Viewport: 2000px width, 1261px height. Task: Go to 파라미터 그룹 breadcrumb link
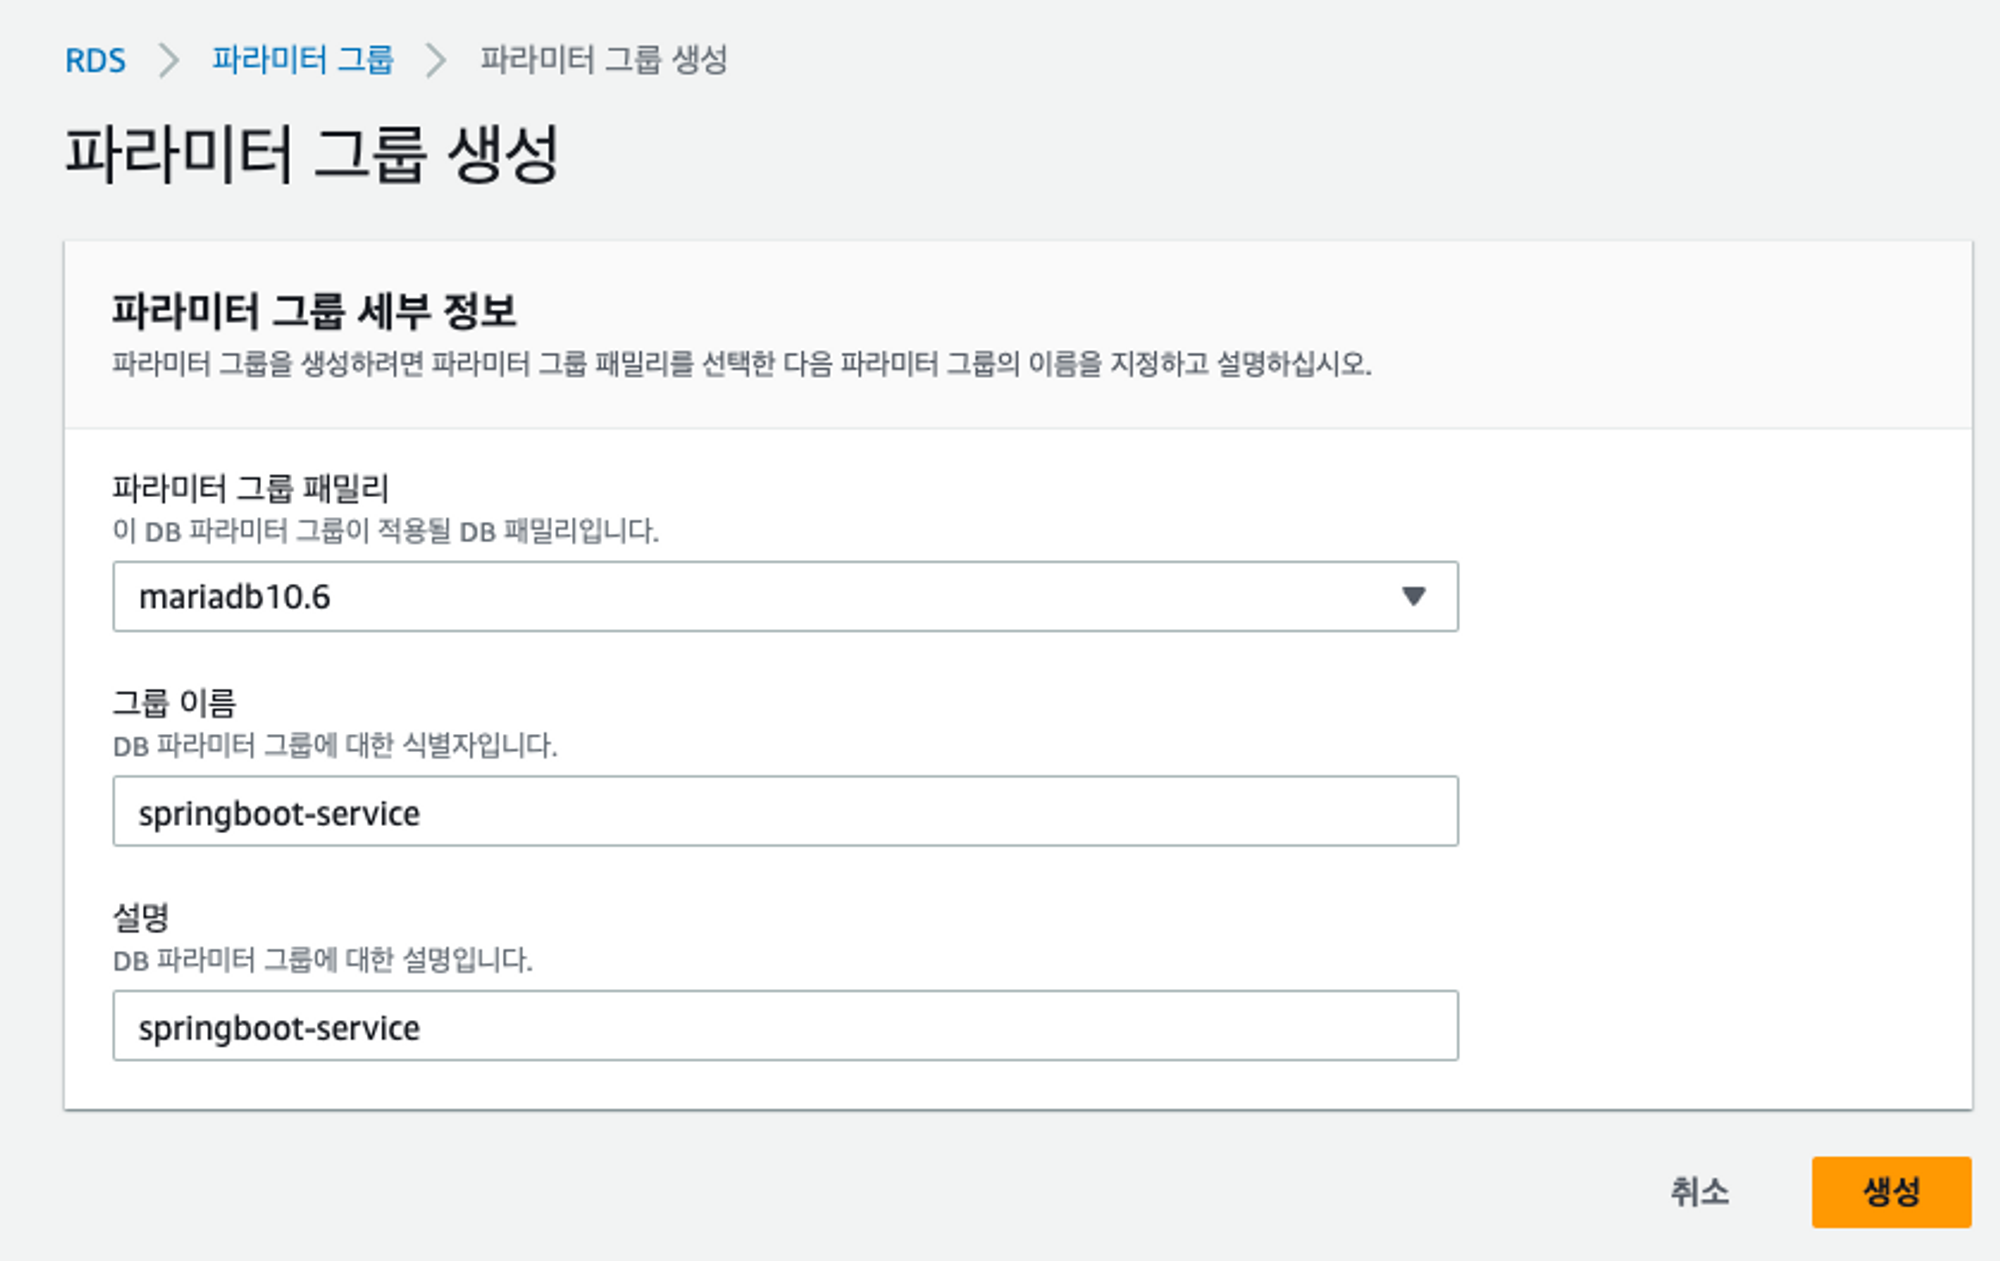302,60
